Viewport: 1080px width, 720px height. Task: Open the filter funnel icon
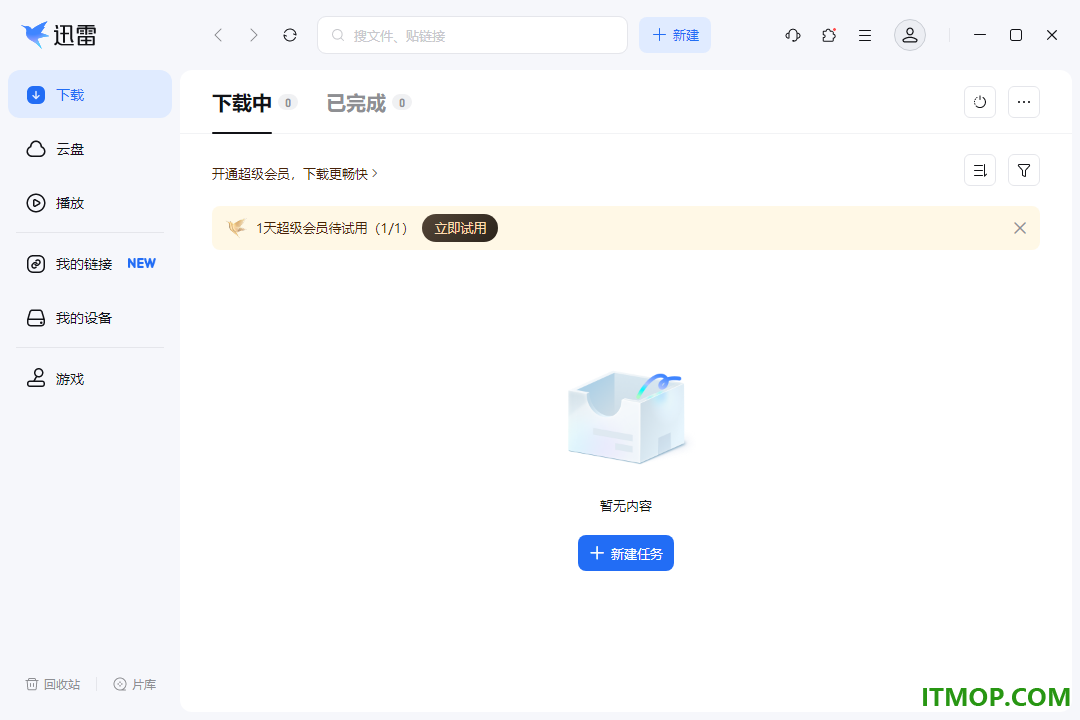[1024, 170]
